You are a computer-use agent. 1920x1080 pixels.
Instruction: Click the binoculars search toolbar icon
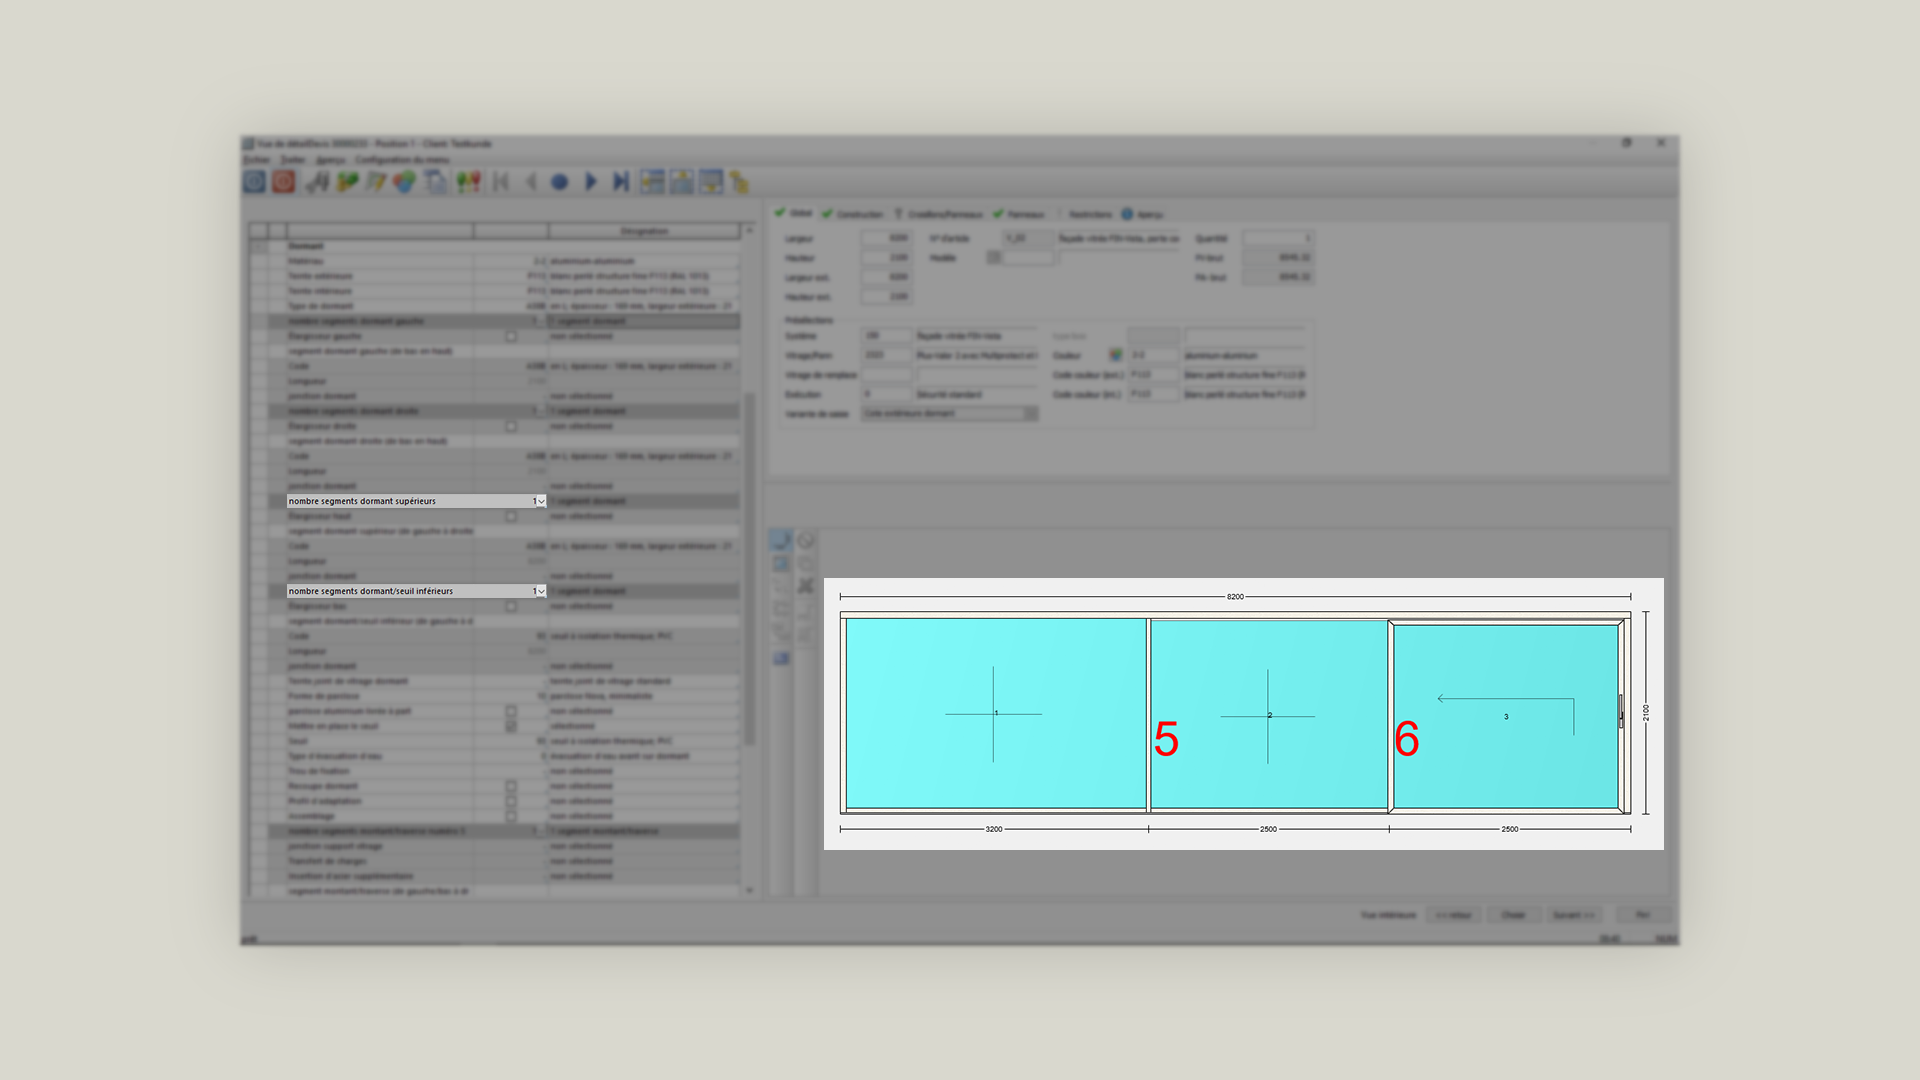pos(318,181)
